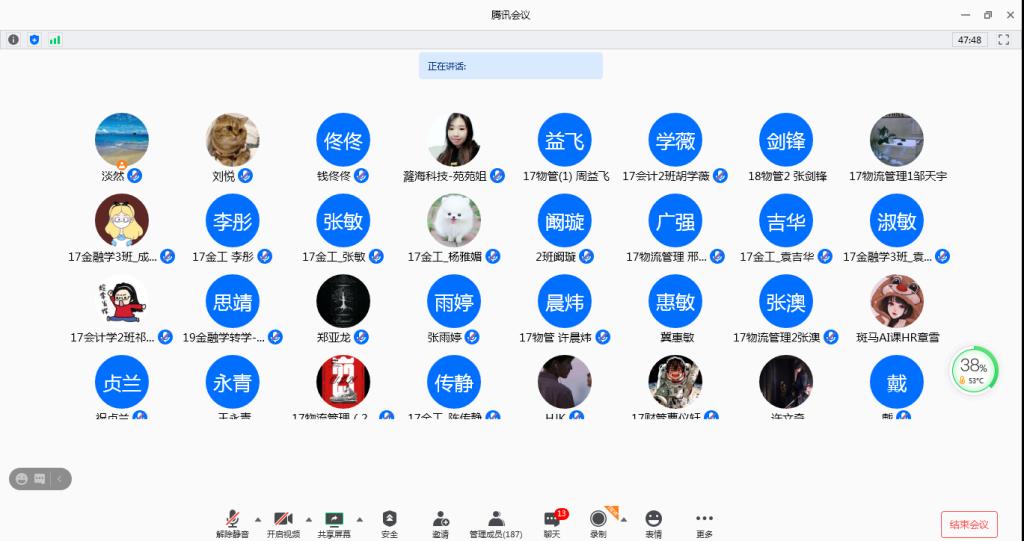Open the 表情 emoji reactions icon
Viewport: 1024px width, 541px height.
click(x=653, y=522)
